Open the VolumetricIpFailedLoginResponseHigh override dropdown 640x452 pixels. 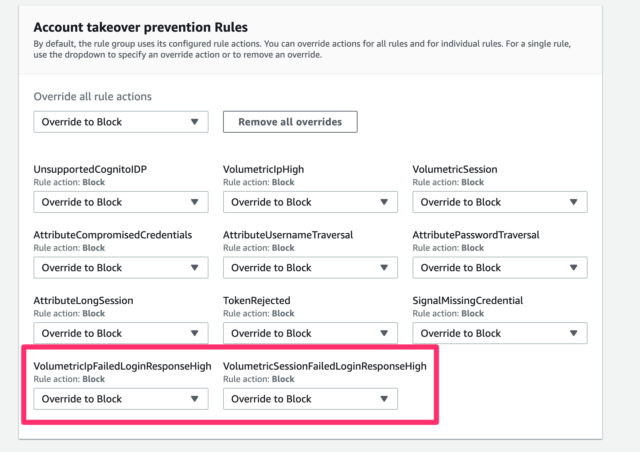coord(121,399)
